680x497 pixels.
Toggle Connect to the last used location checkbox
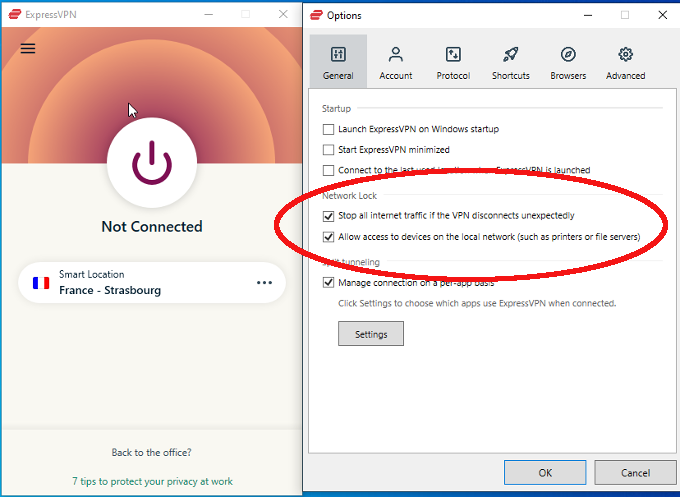(x=328, y=170)
